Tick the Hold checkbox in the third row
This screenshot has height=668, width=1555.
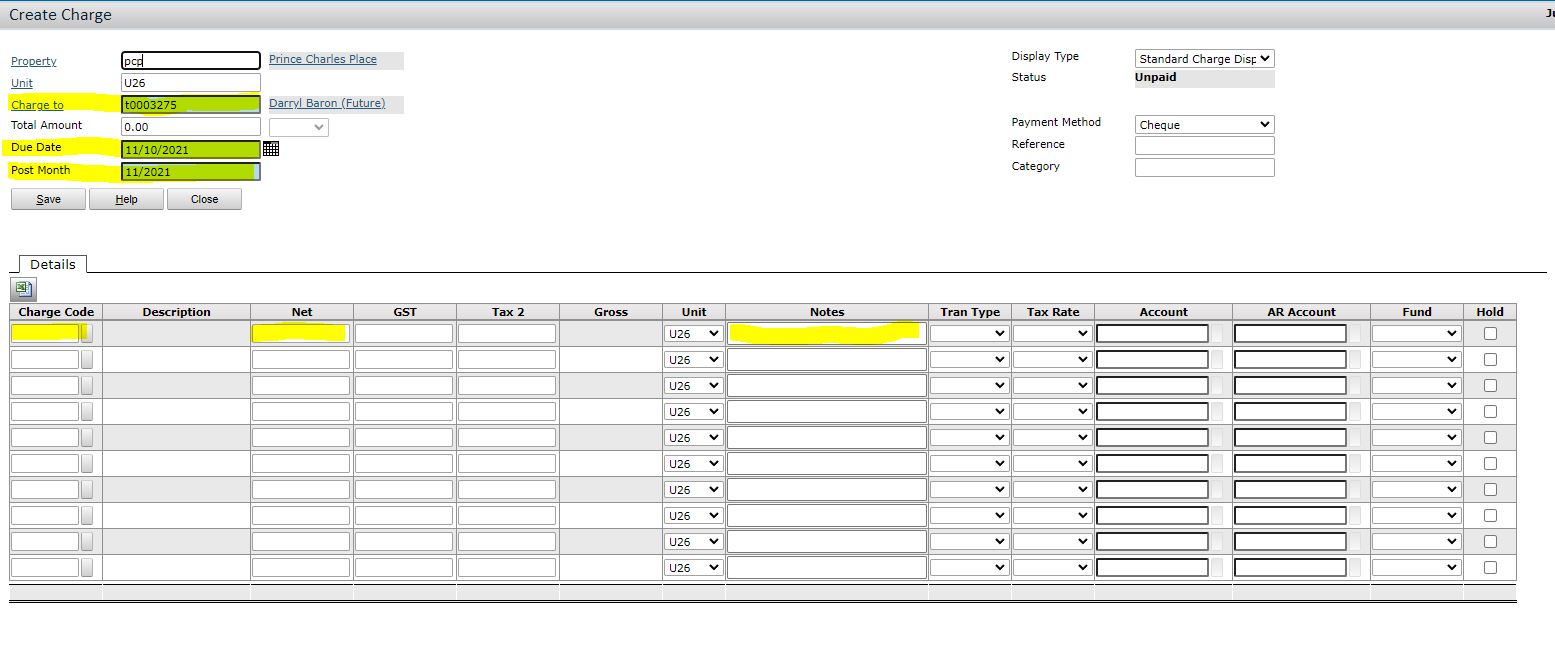click(1490, 386)
